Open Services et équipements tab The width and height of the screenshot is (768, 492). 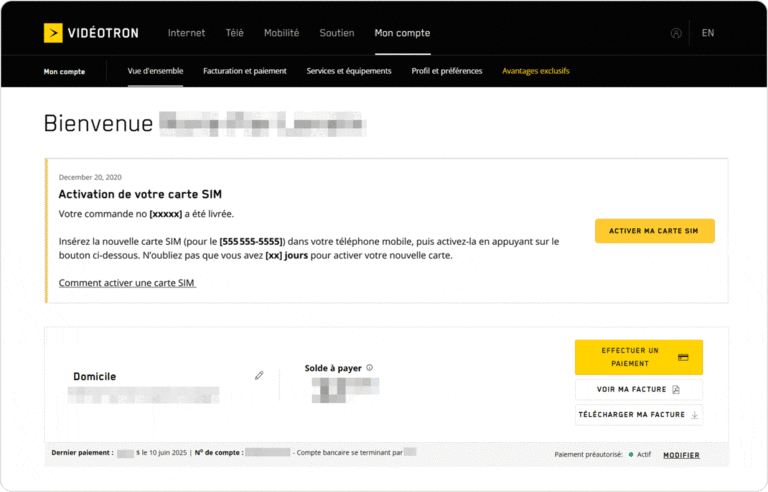click(348, 71)
